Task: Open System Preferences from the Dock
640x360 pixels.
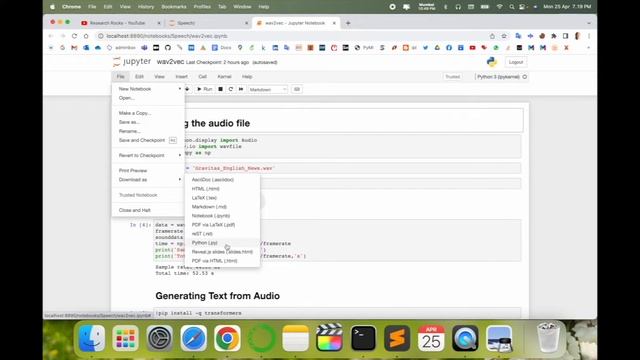Action: 160,338
